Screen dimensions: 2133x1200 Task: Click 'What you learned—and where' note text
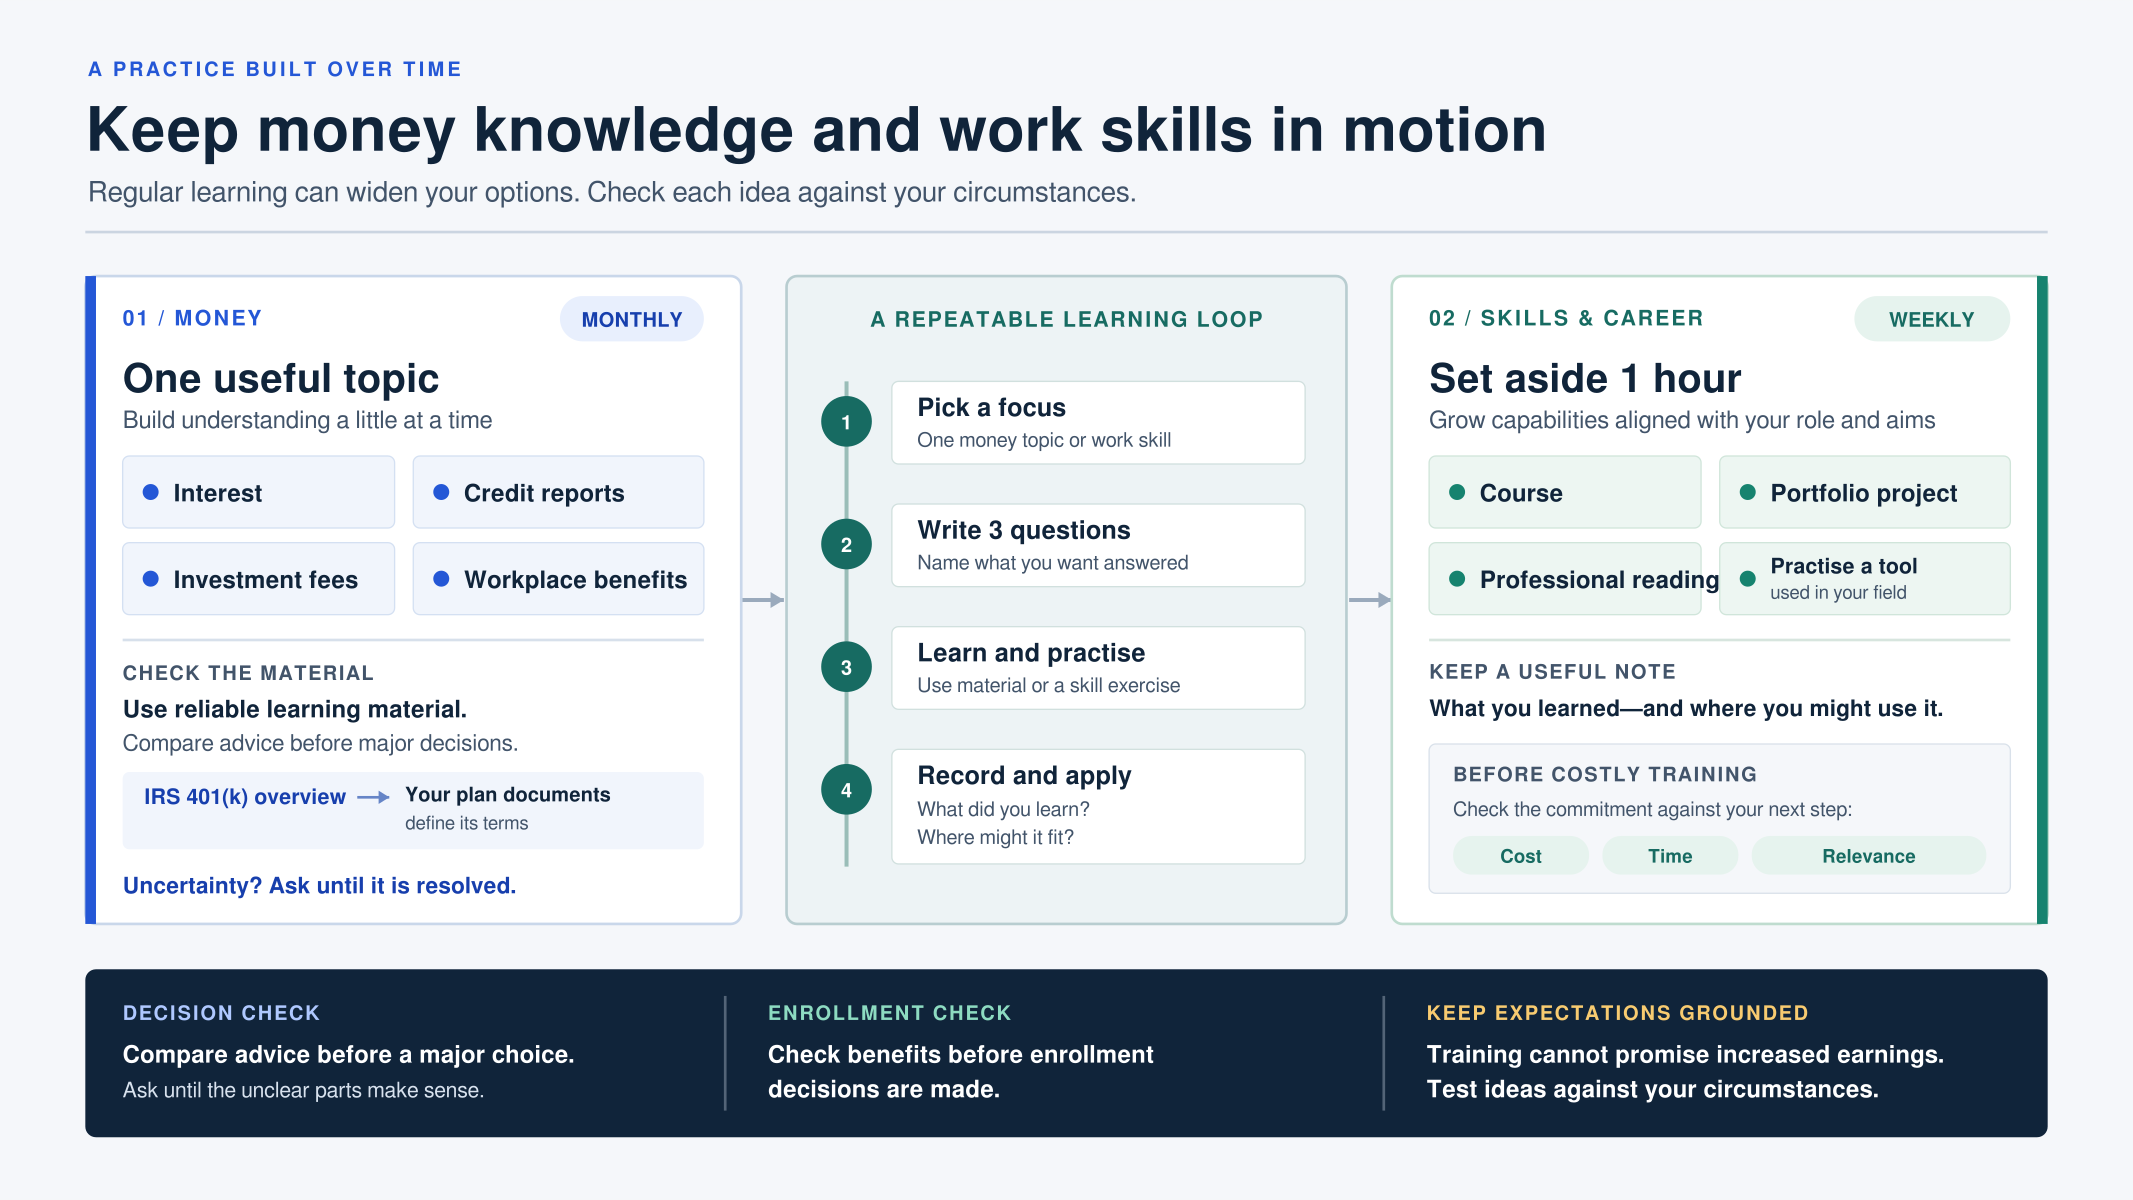pyautogui.click(x=1686, y=708)
